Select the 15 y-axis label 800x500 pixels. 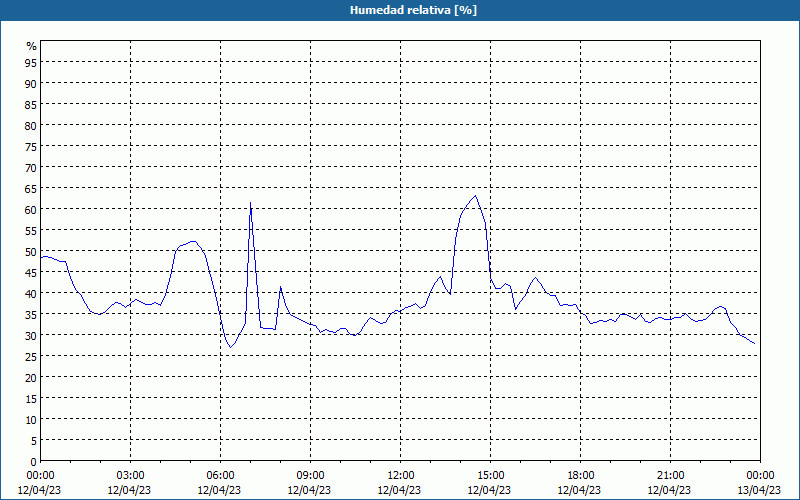pos(31,398)
